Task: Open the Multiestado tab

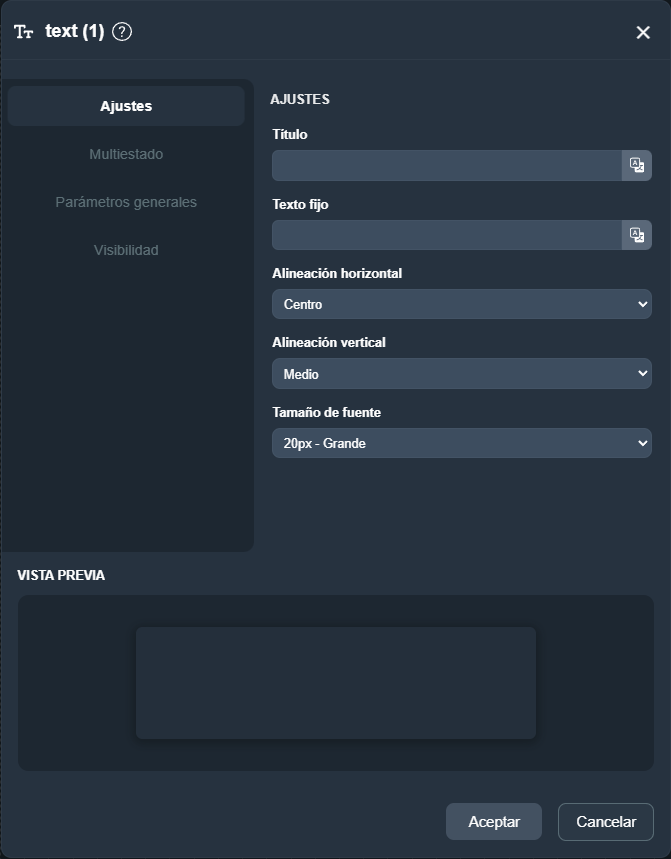Action: [x=126, y=154]
